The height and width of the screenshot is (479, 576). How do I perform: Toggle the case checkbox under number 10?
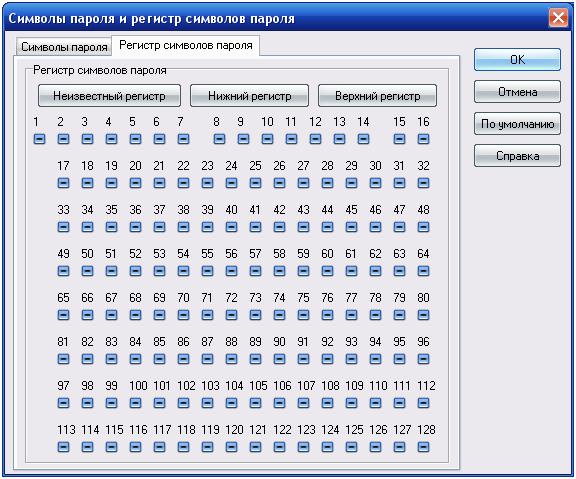point(267,139)
